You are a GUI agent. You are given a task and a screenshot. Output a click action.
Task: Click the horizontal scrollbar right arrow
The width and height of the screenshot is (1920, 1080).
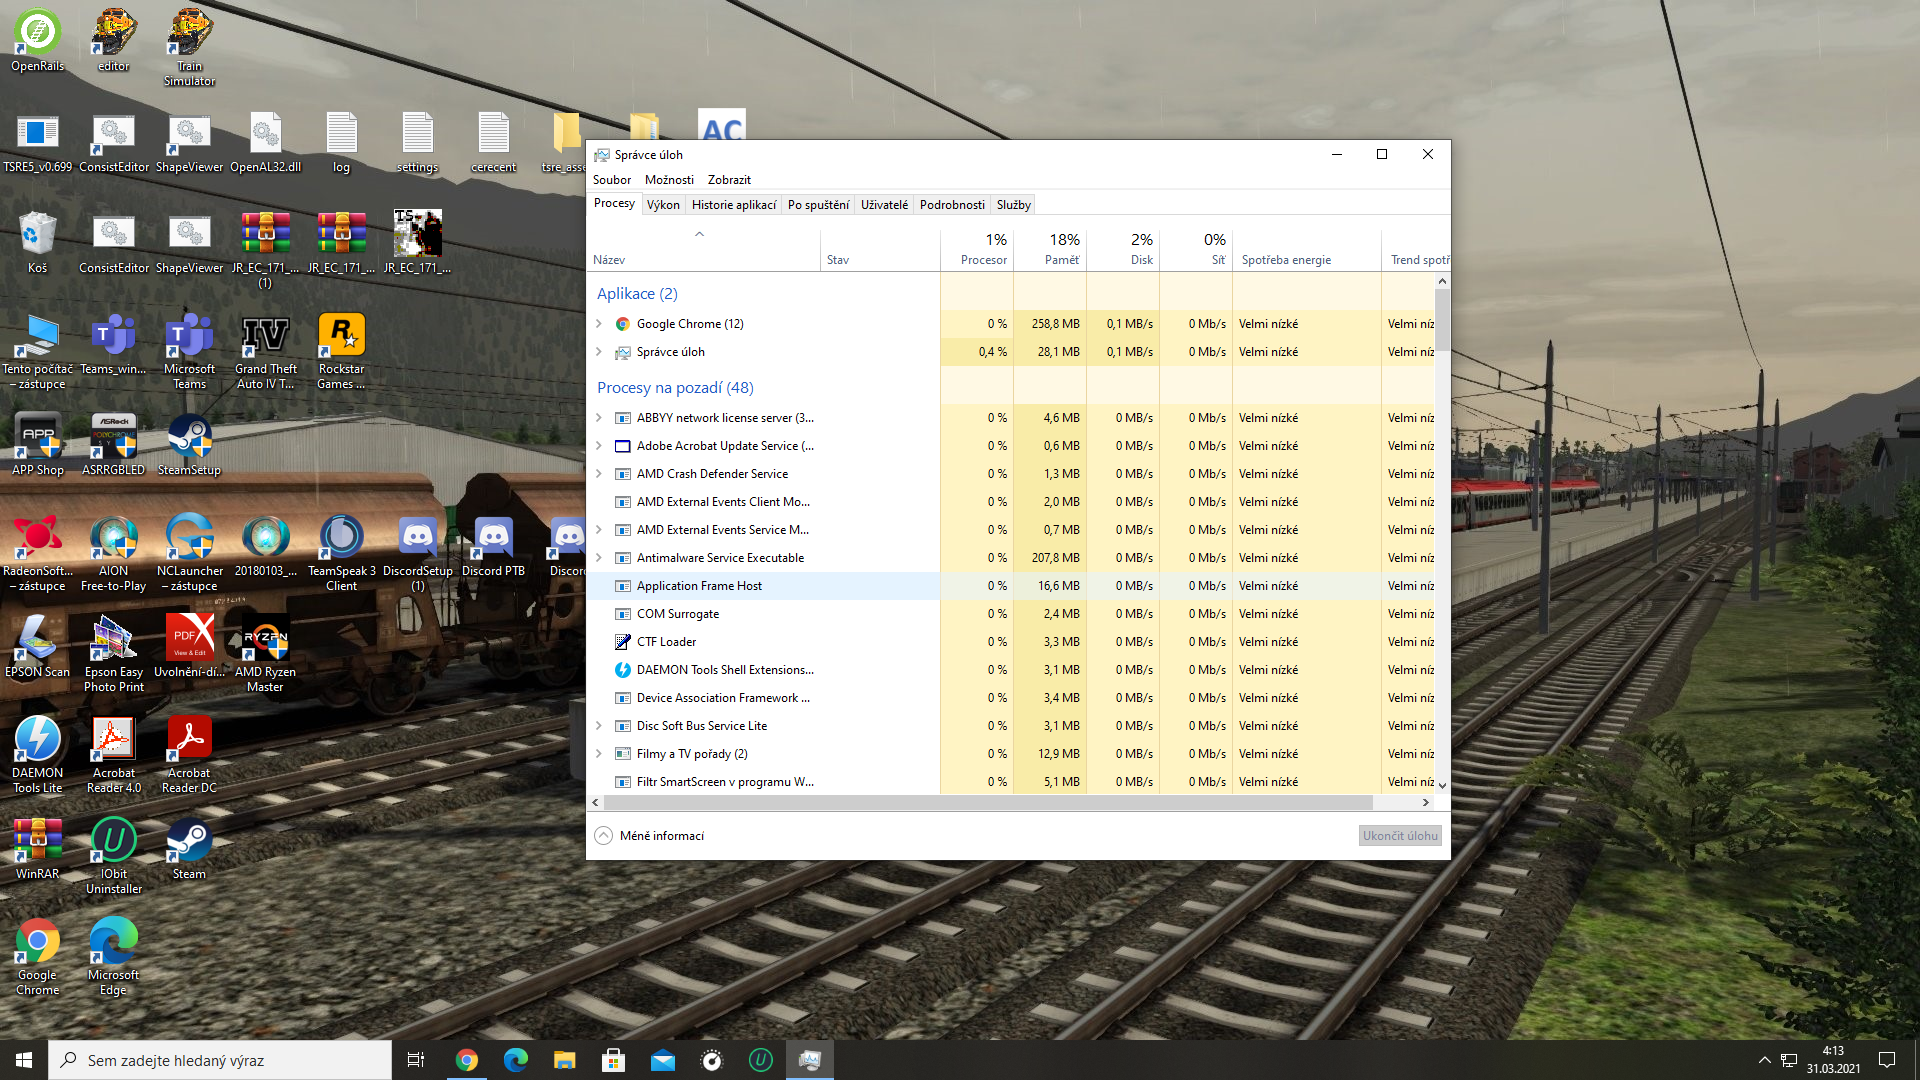(x=1425, y=802)
